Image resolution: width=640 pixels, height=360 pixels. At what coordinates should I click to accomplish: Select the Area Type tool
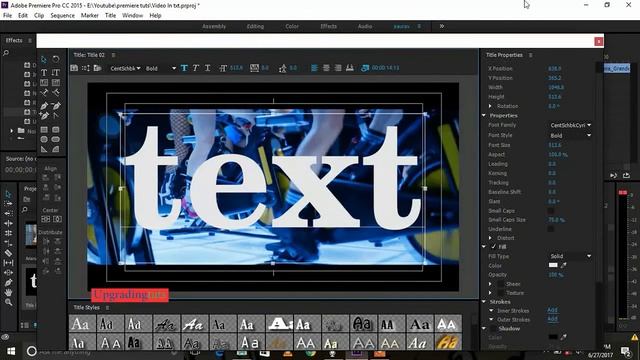(x=44, y=82)
